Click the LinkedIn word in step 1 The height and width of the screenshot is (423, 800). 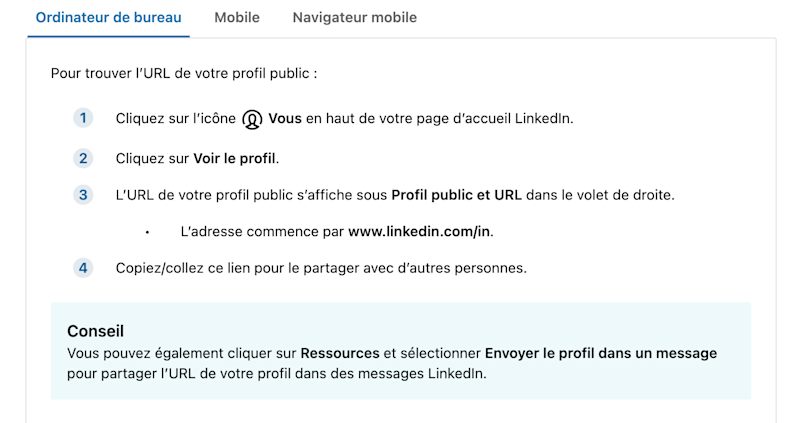[x=542, y=118]
